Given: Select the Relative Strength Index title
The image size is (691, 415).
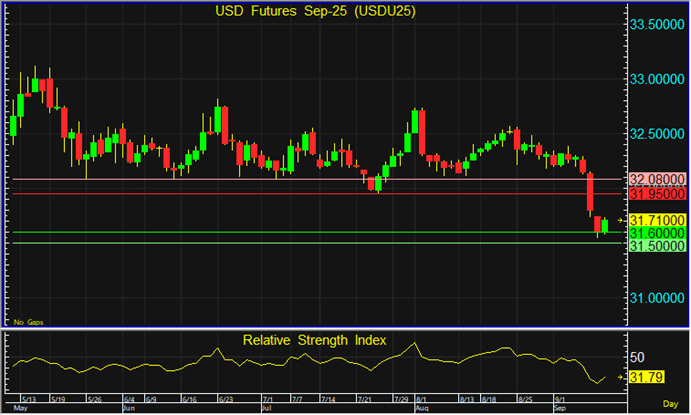Looking at the screenshot, I should (x=316, y=341).
